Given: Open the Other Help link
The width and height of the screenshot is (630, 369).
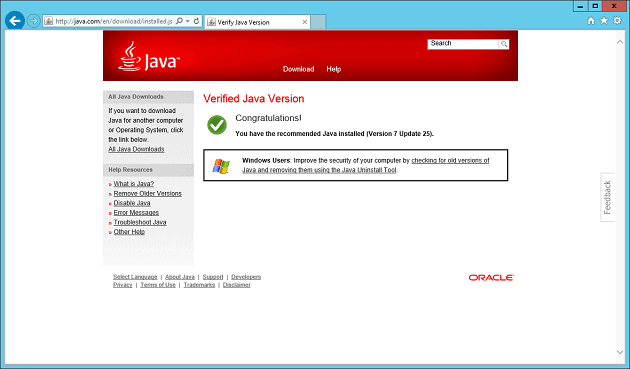Looking at the screenshot, I should [129, 232].
